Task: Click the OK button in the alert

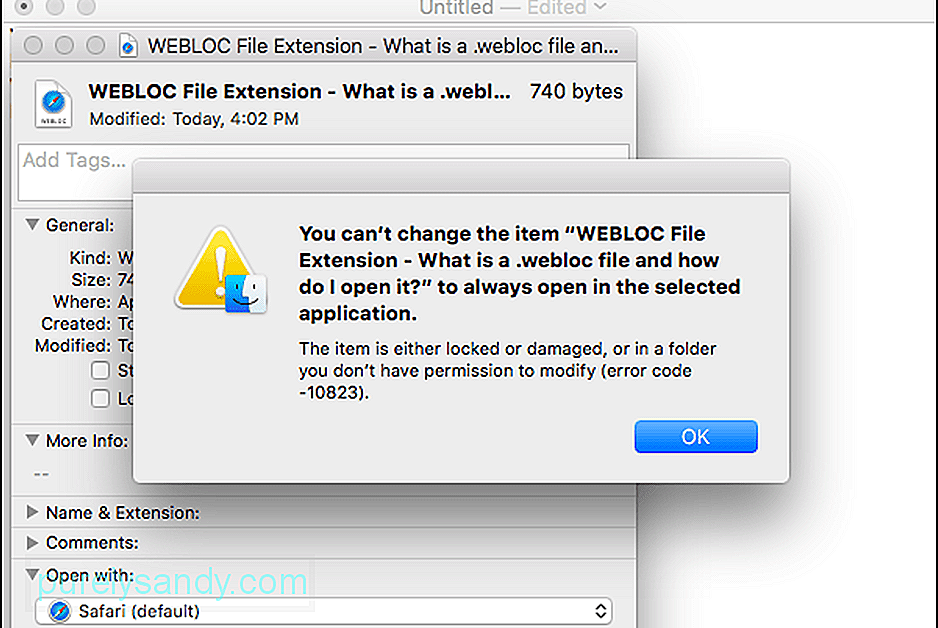Action: (x=696, y=437)
